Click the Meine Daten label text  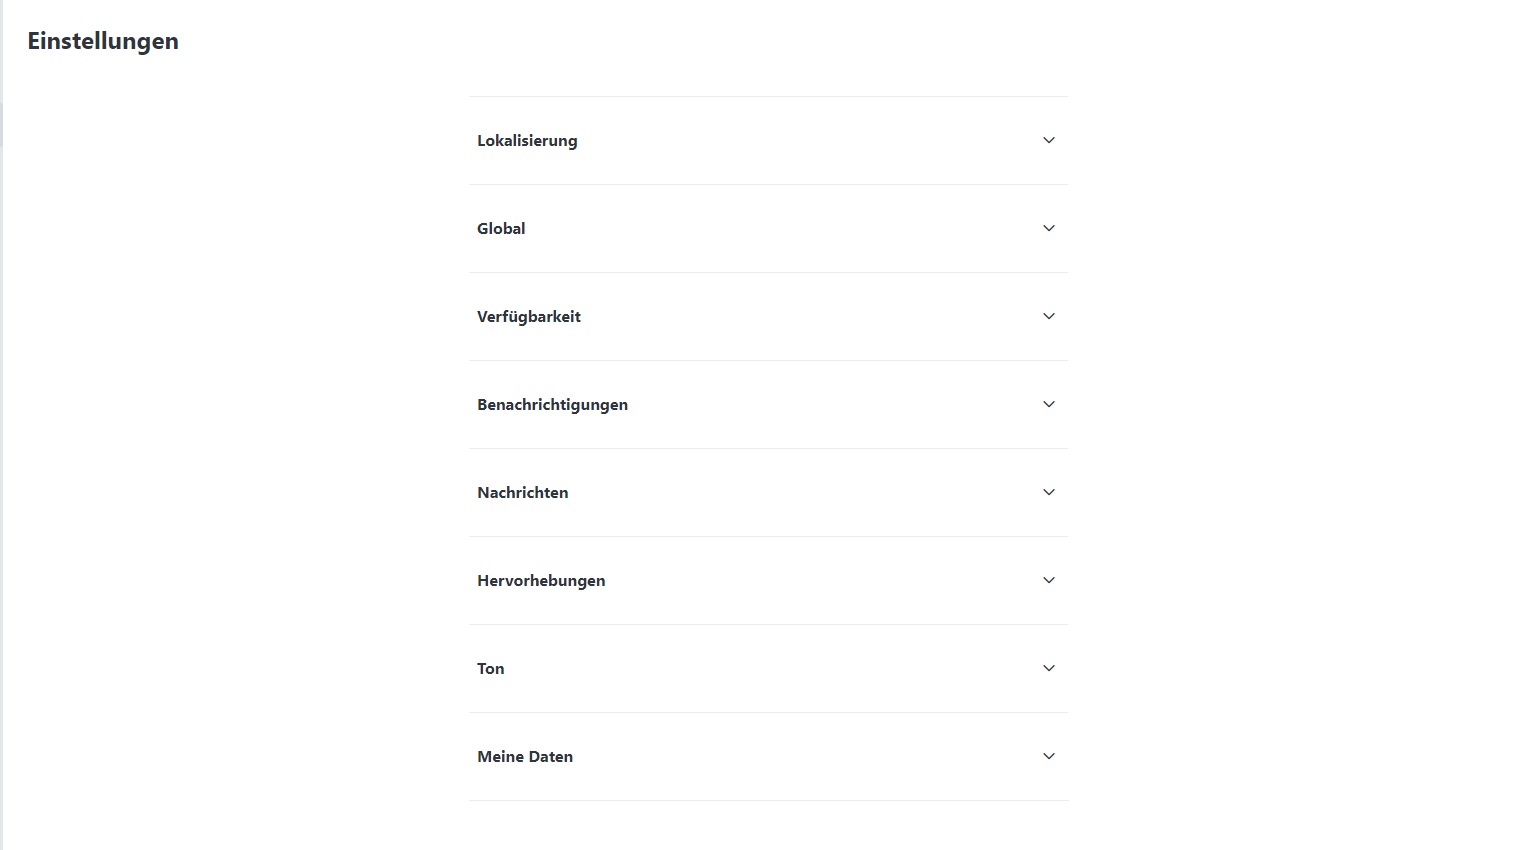tap(525, 757)
